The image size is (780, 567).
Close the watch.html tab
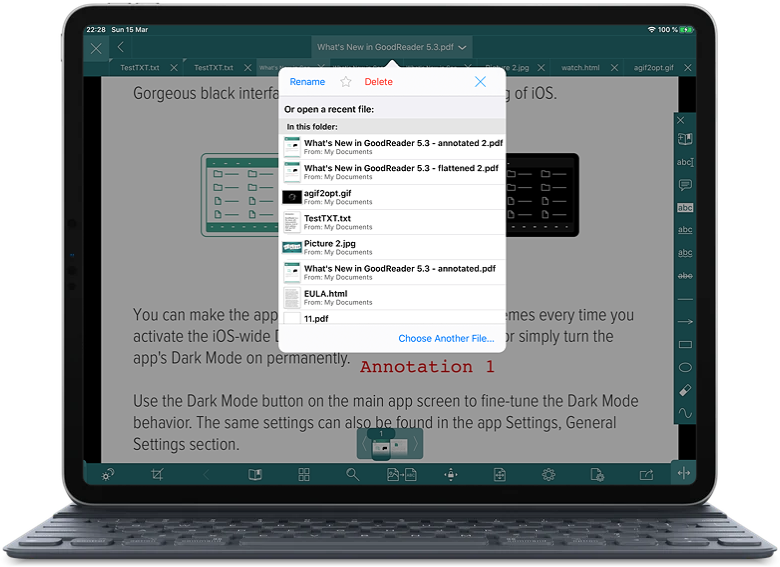(x=614, y=68)
